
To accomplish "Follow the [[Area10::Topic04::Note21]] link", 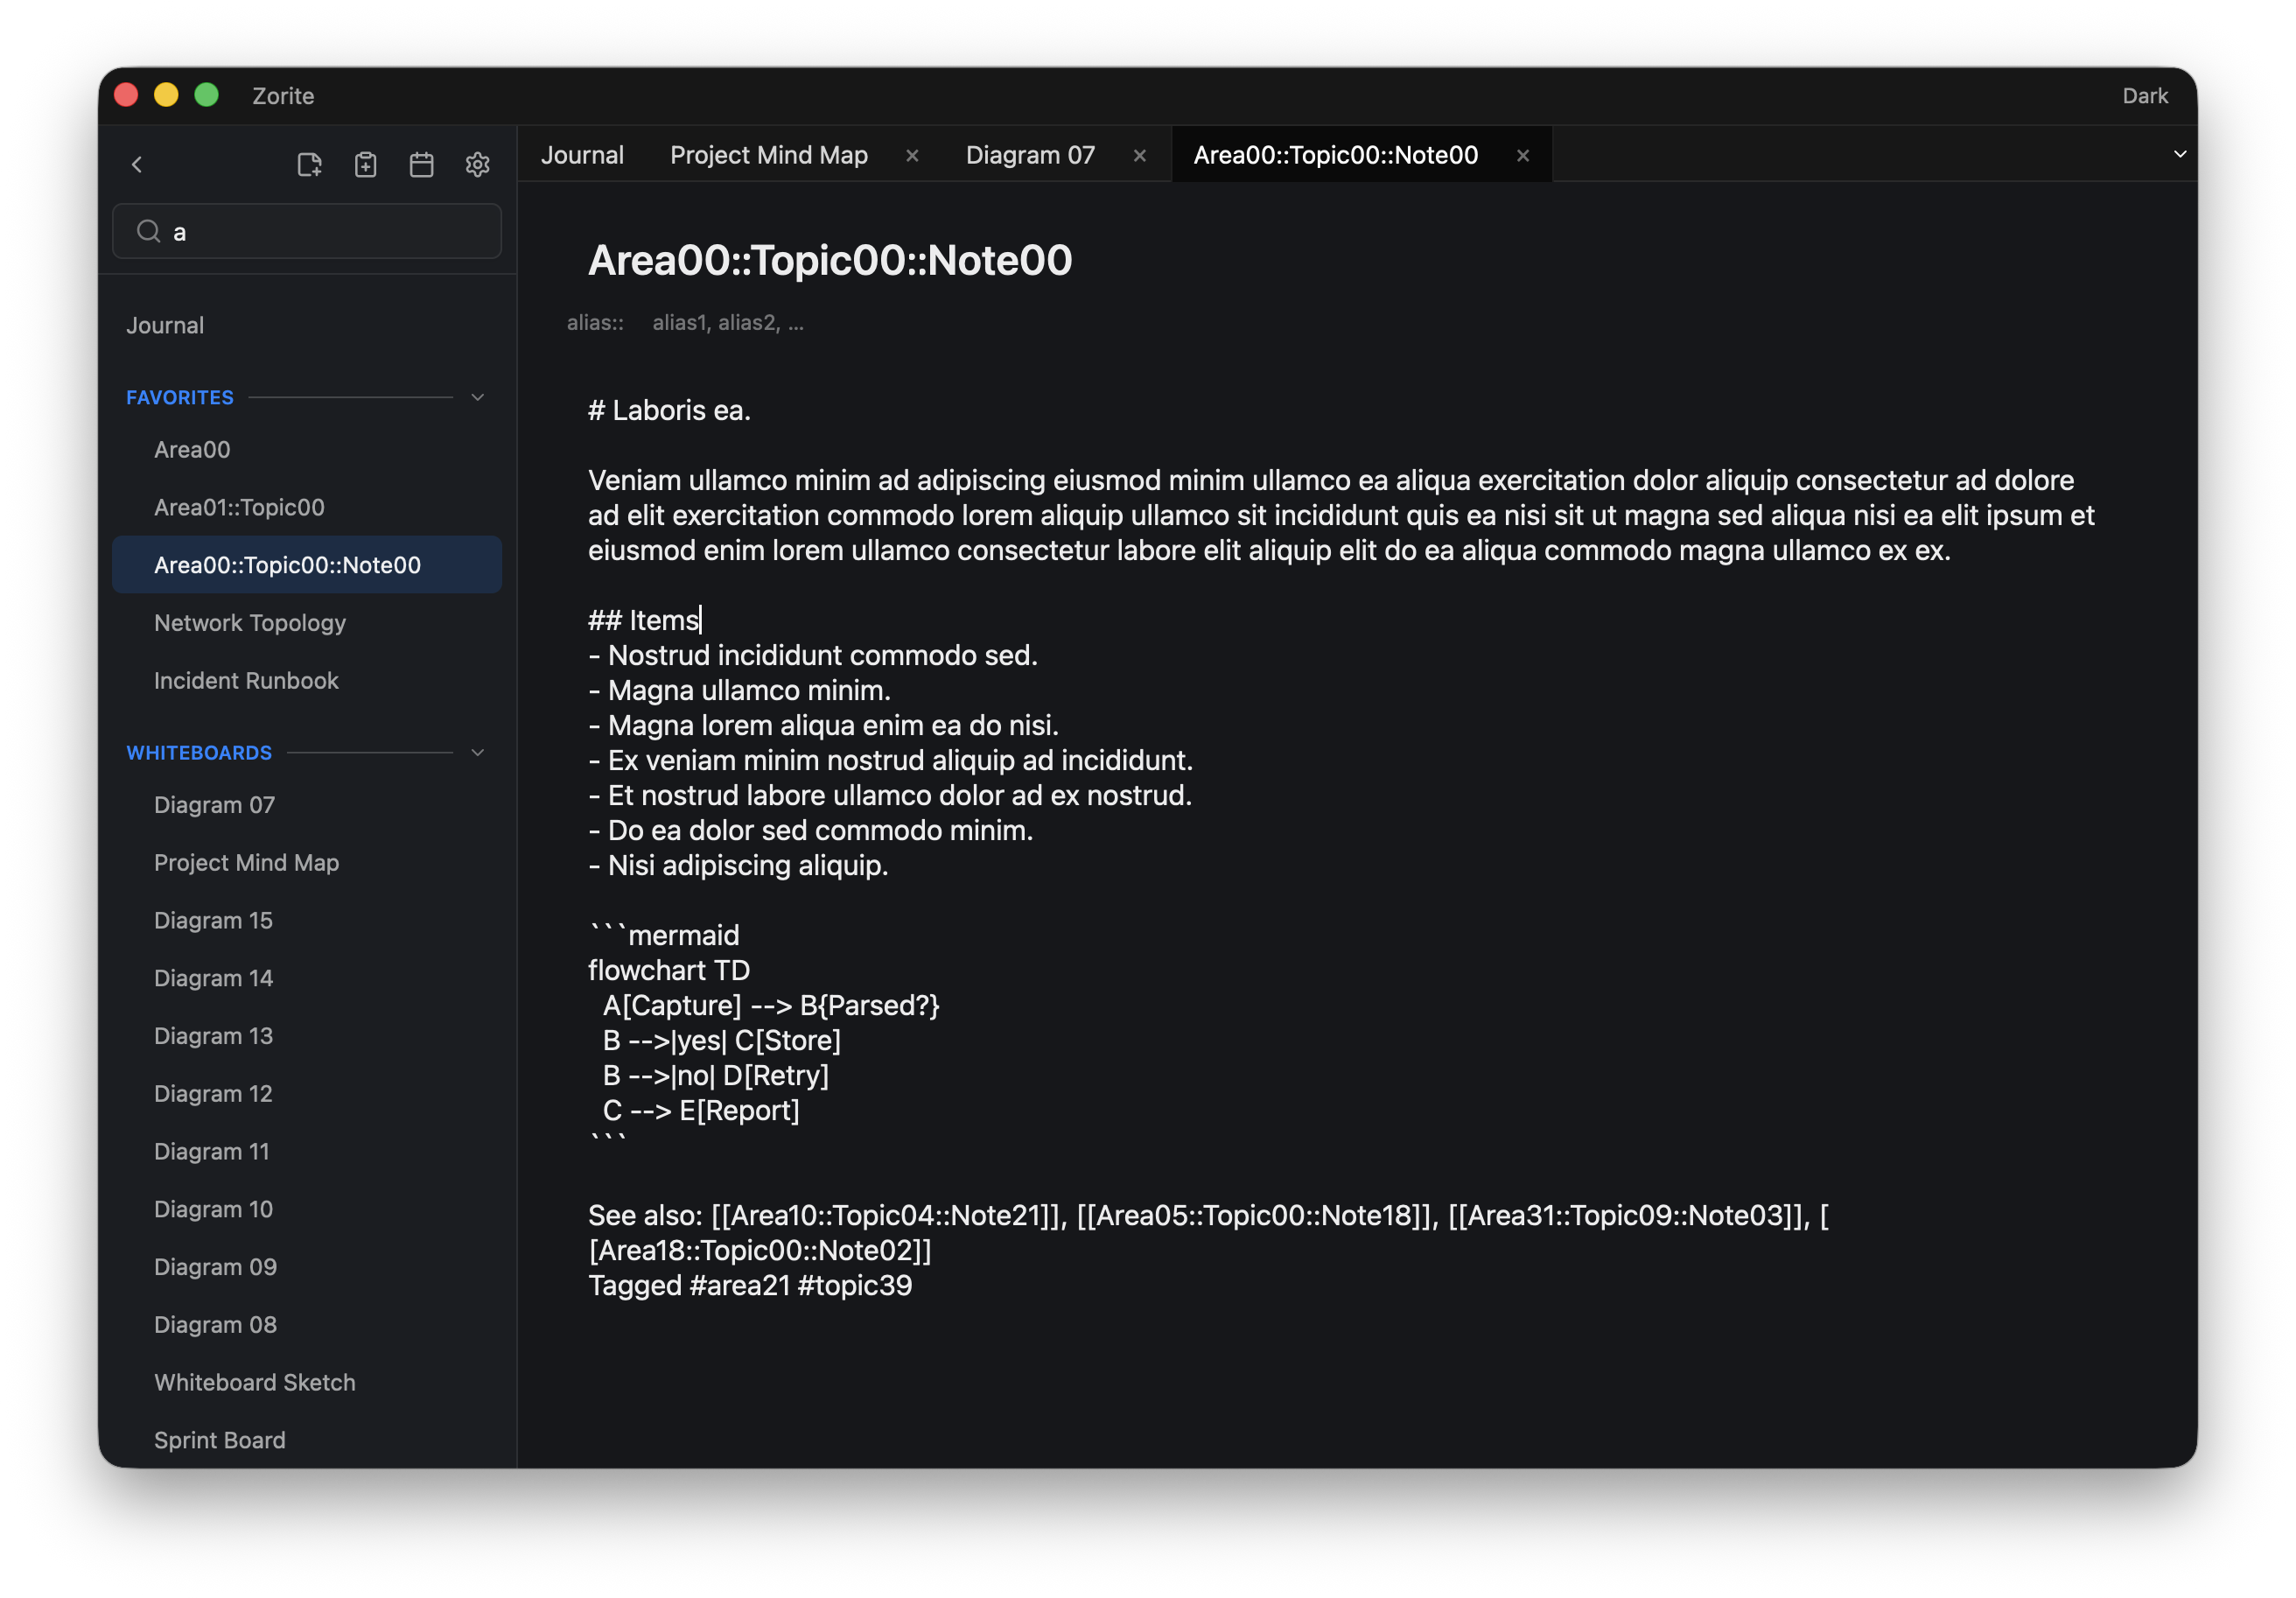I will [x=886, y=1215].
